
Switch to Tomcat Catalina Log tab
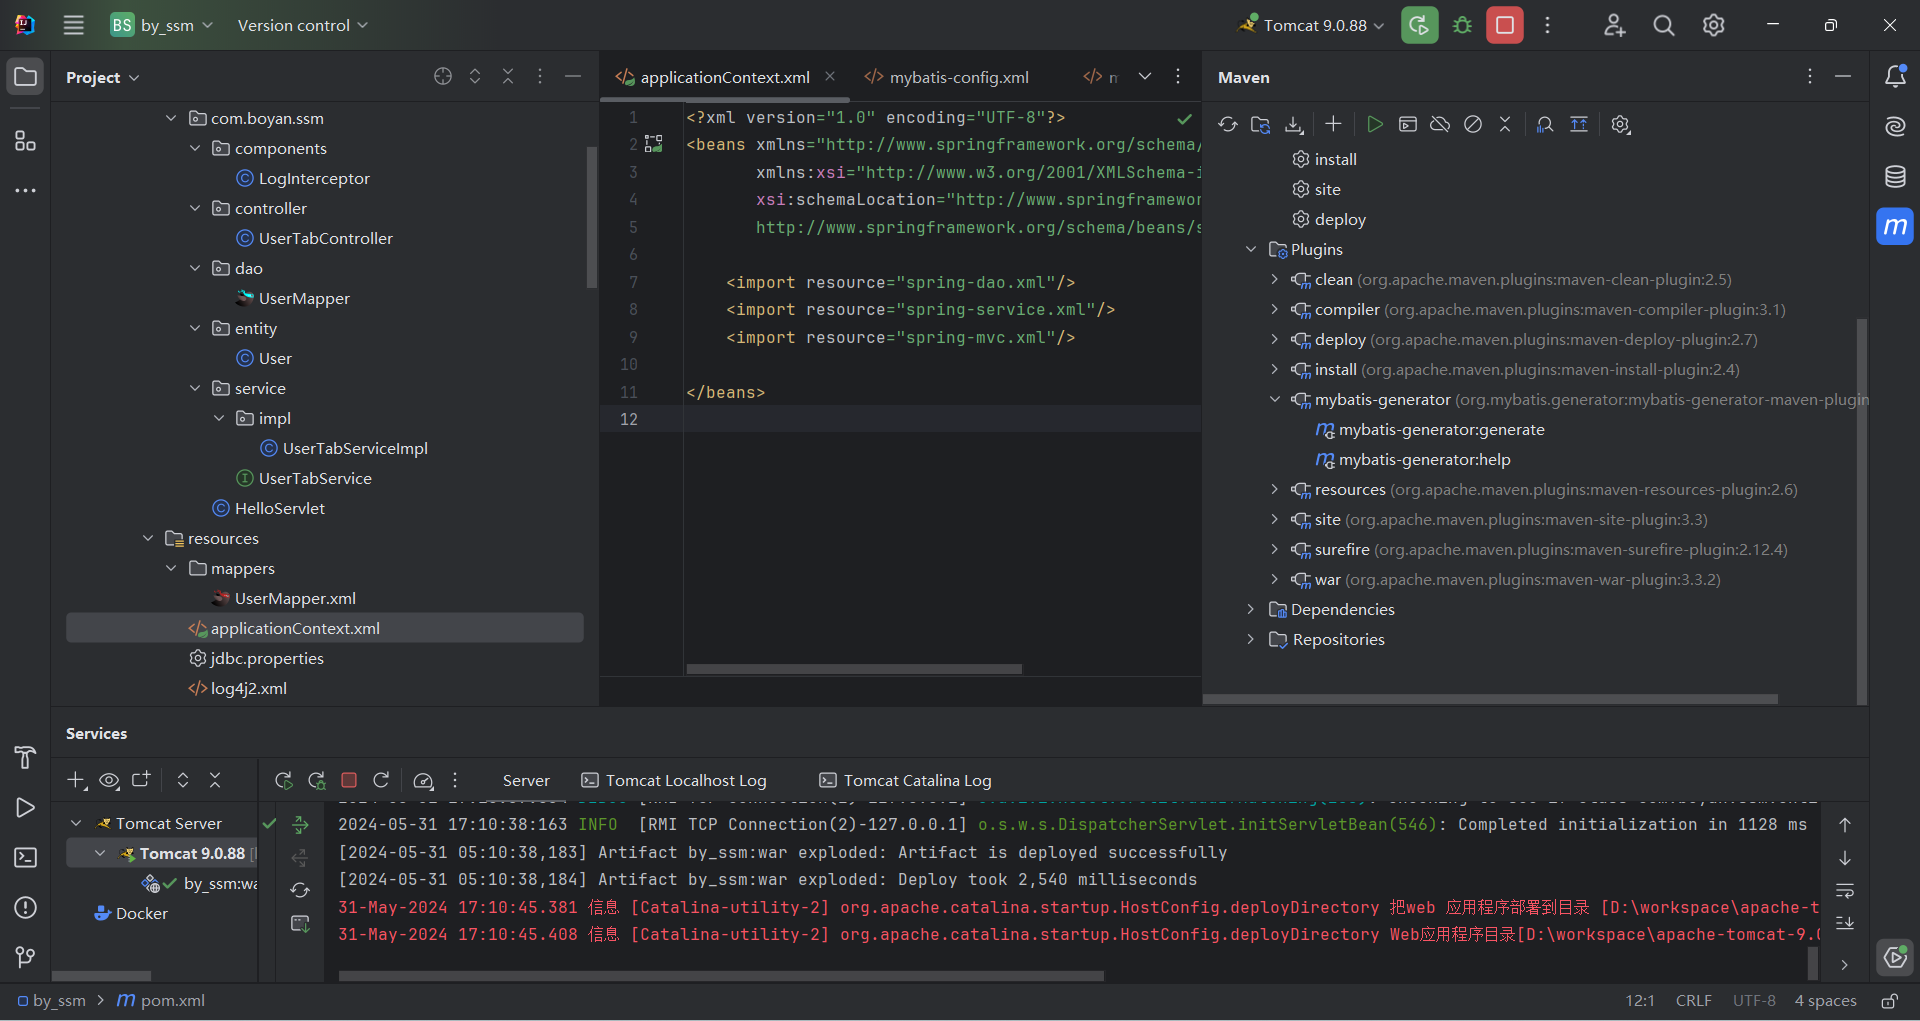(905, 780)
